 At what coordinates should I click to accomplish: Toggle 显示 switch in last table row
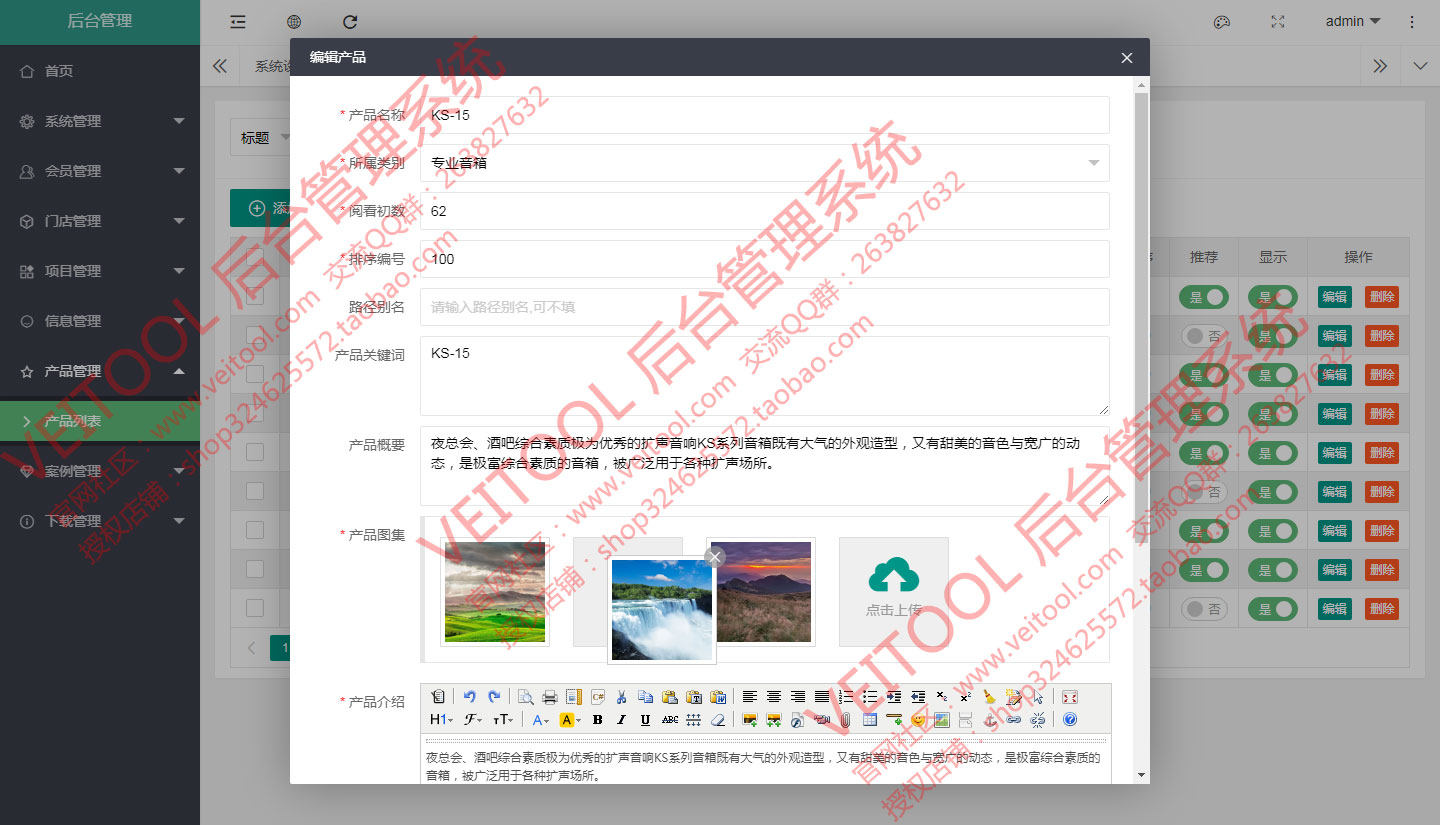point(1273,608)
